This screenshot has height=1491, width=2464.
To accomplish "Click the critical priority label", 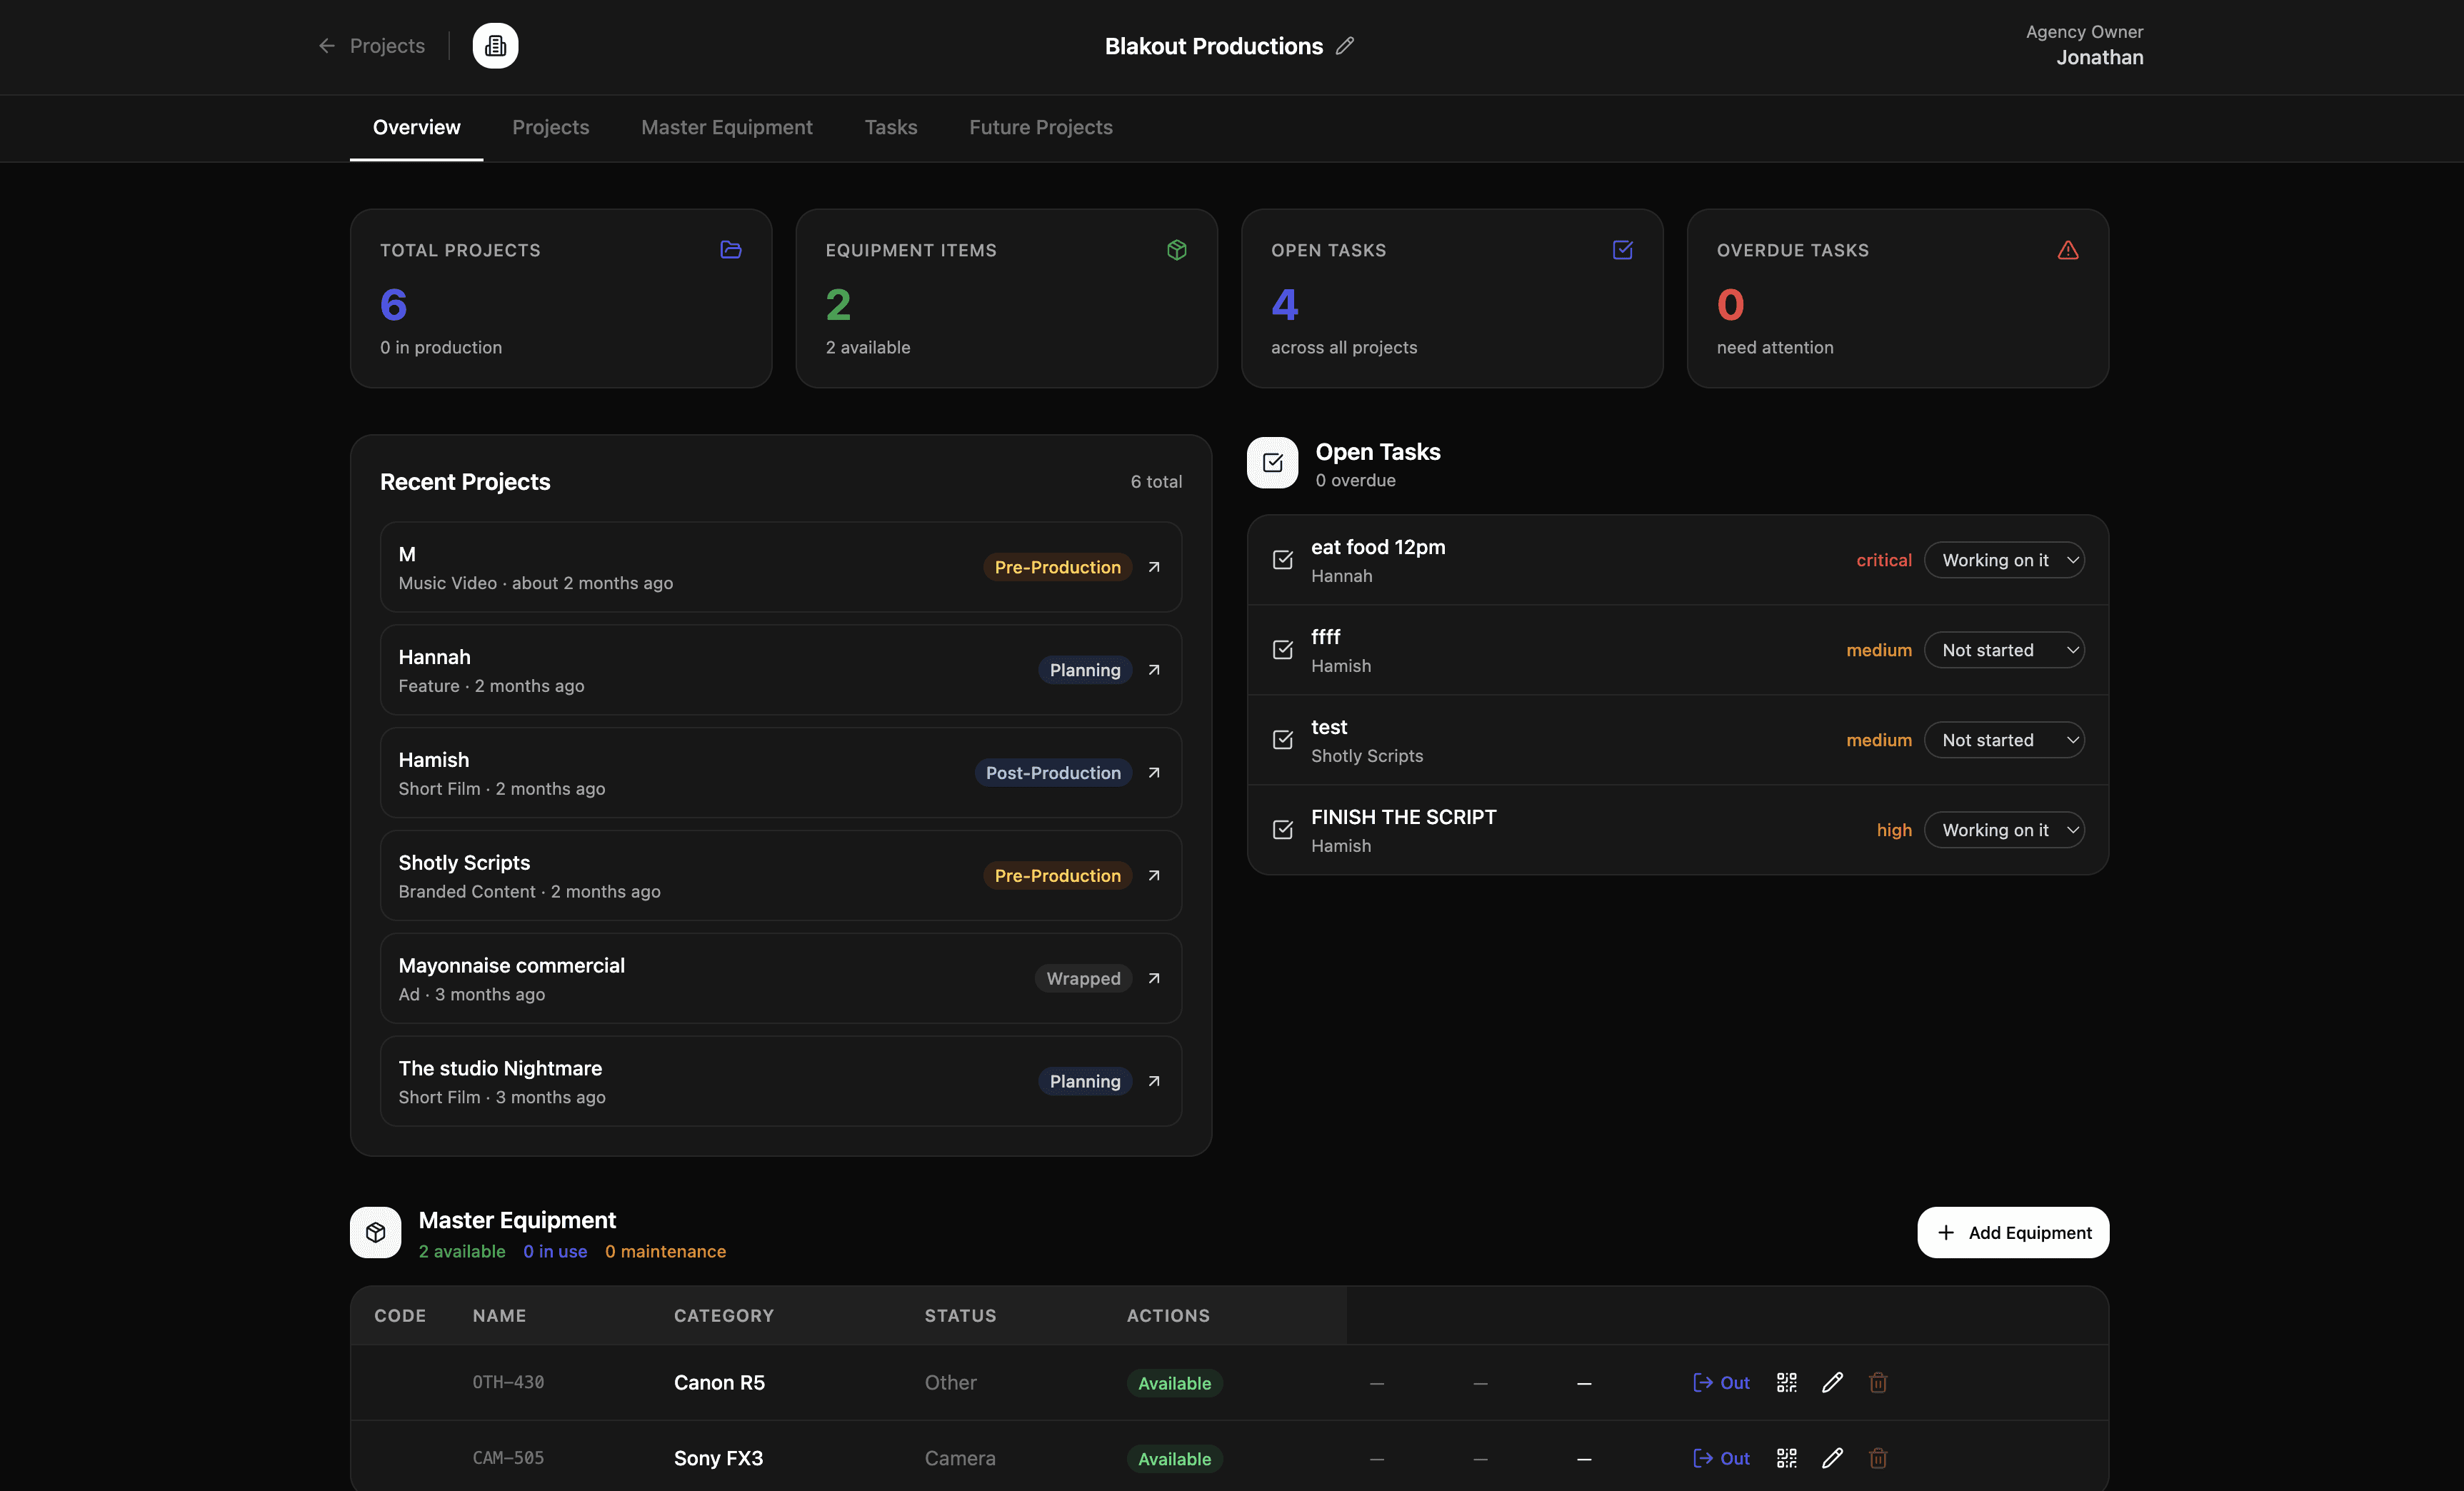I will pos(1883,560).
